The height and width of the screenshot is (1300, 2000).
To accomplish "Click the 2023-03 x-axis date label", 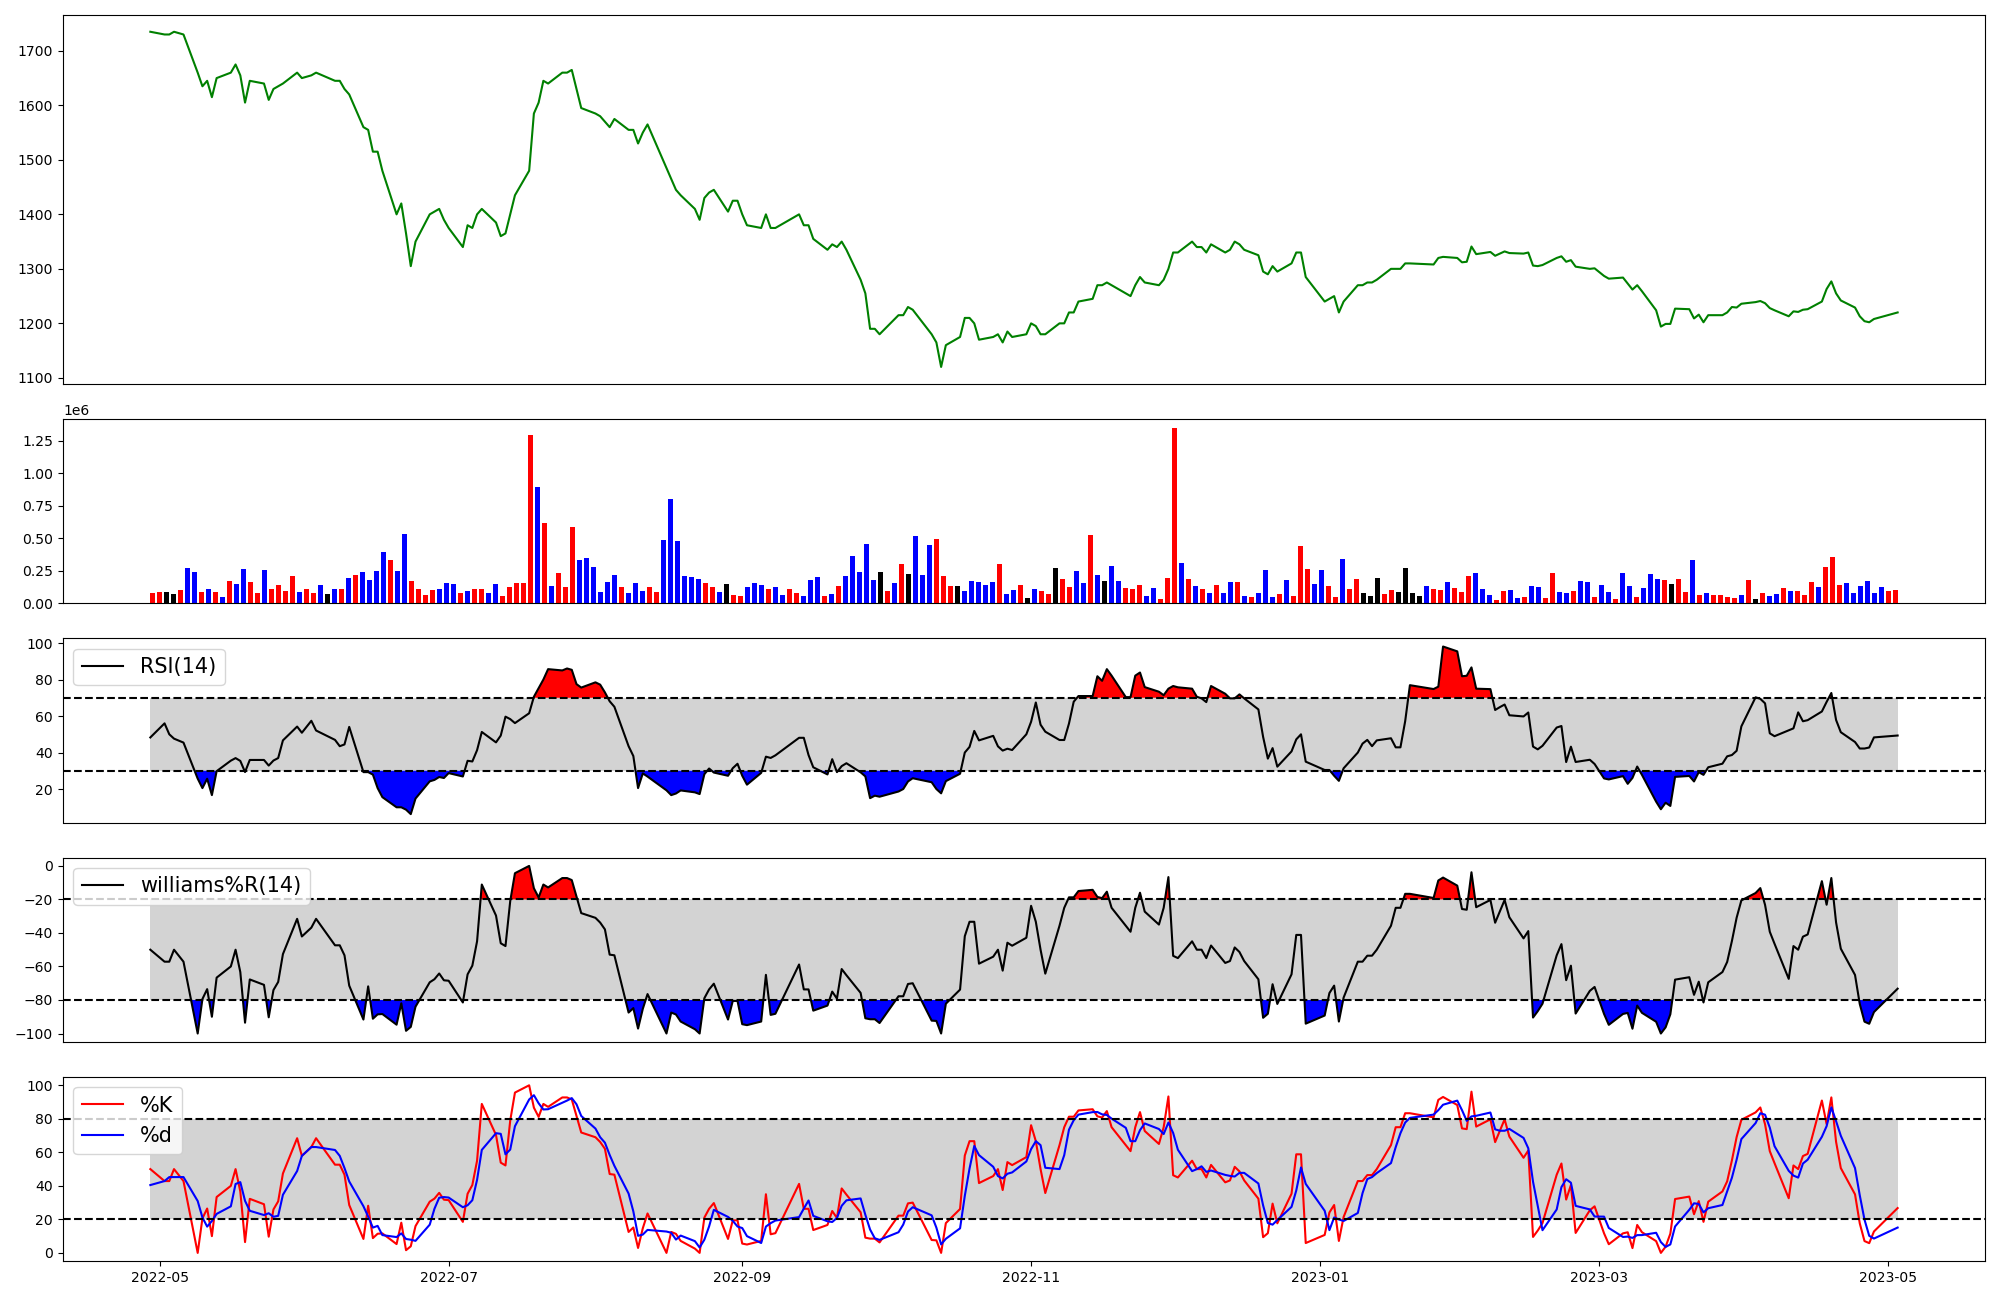I will click(1599, 1277).
